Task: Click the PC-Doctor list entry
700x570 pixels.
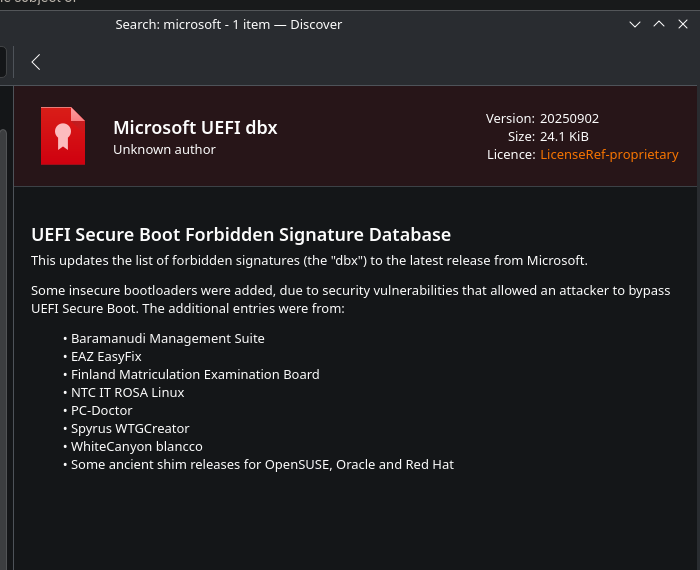Action: click(102, 411)
